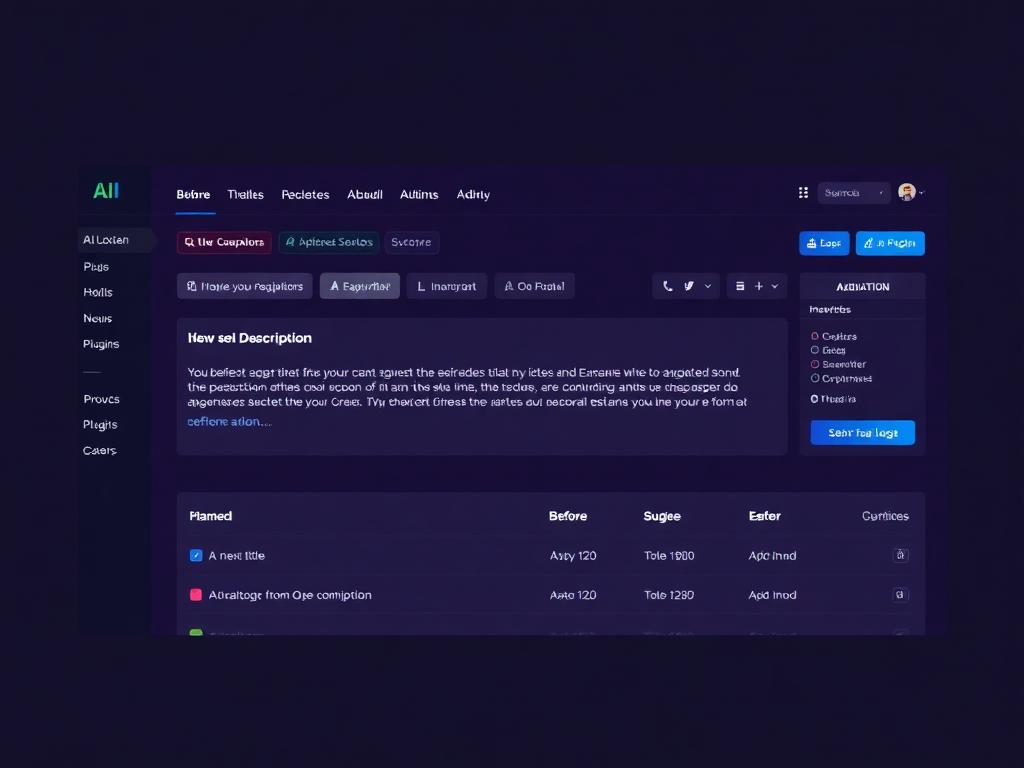1024x768 pixels.
Task: Follow the 'ceflene ation...' link
Action: click(x=229, y=421)
